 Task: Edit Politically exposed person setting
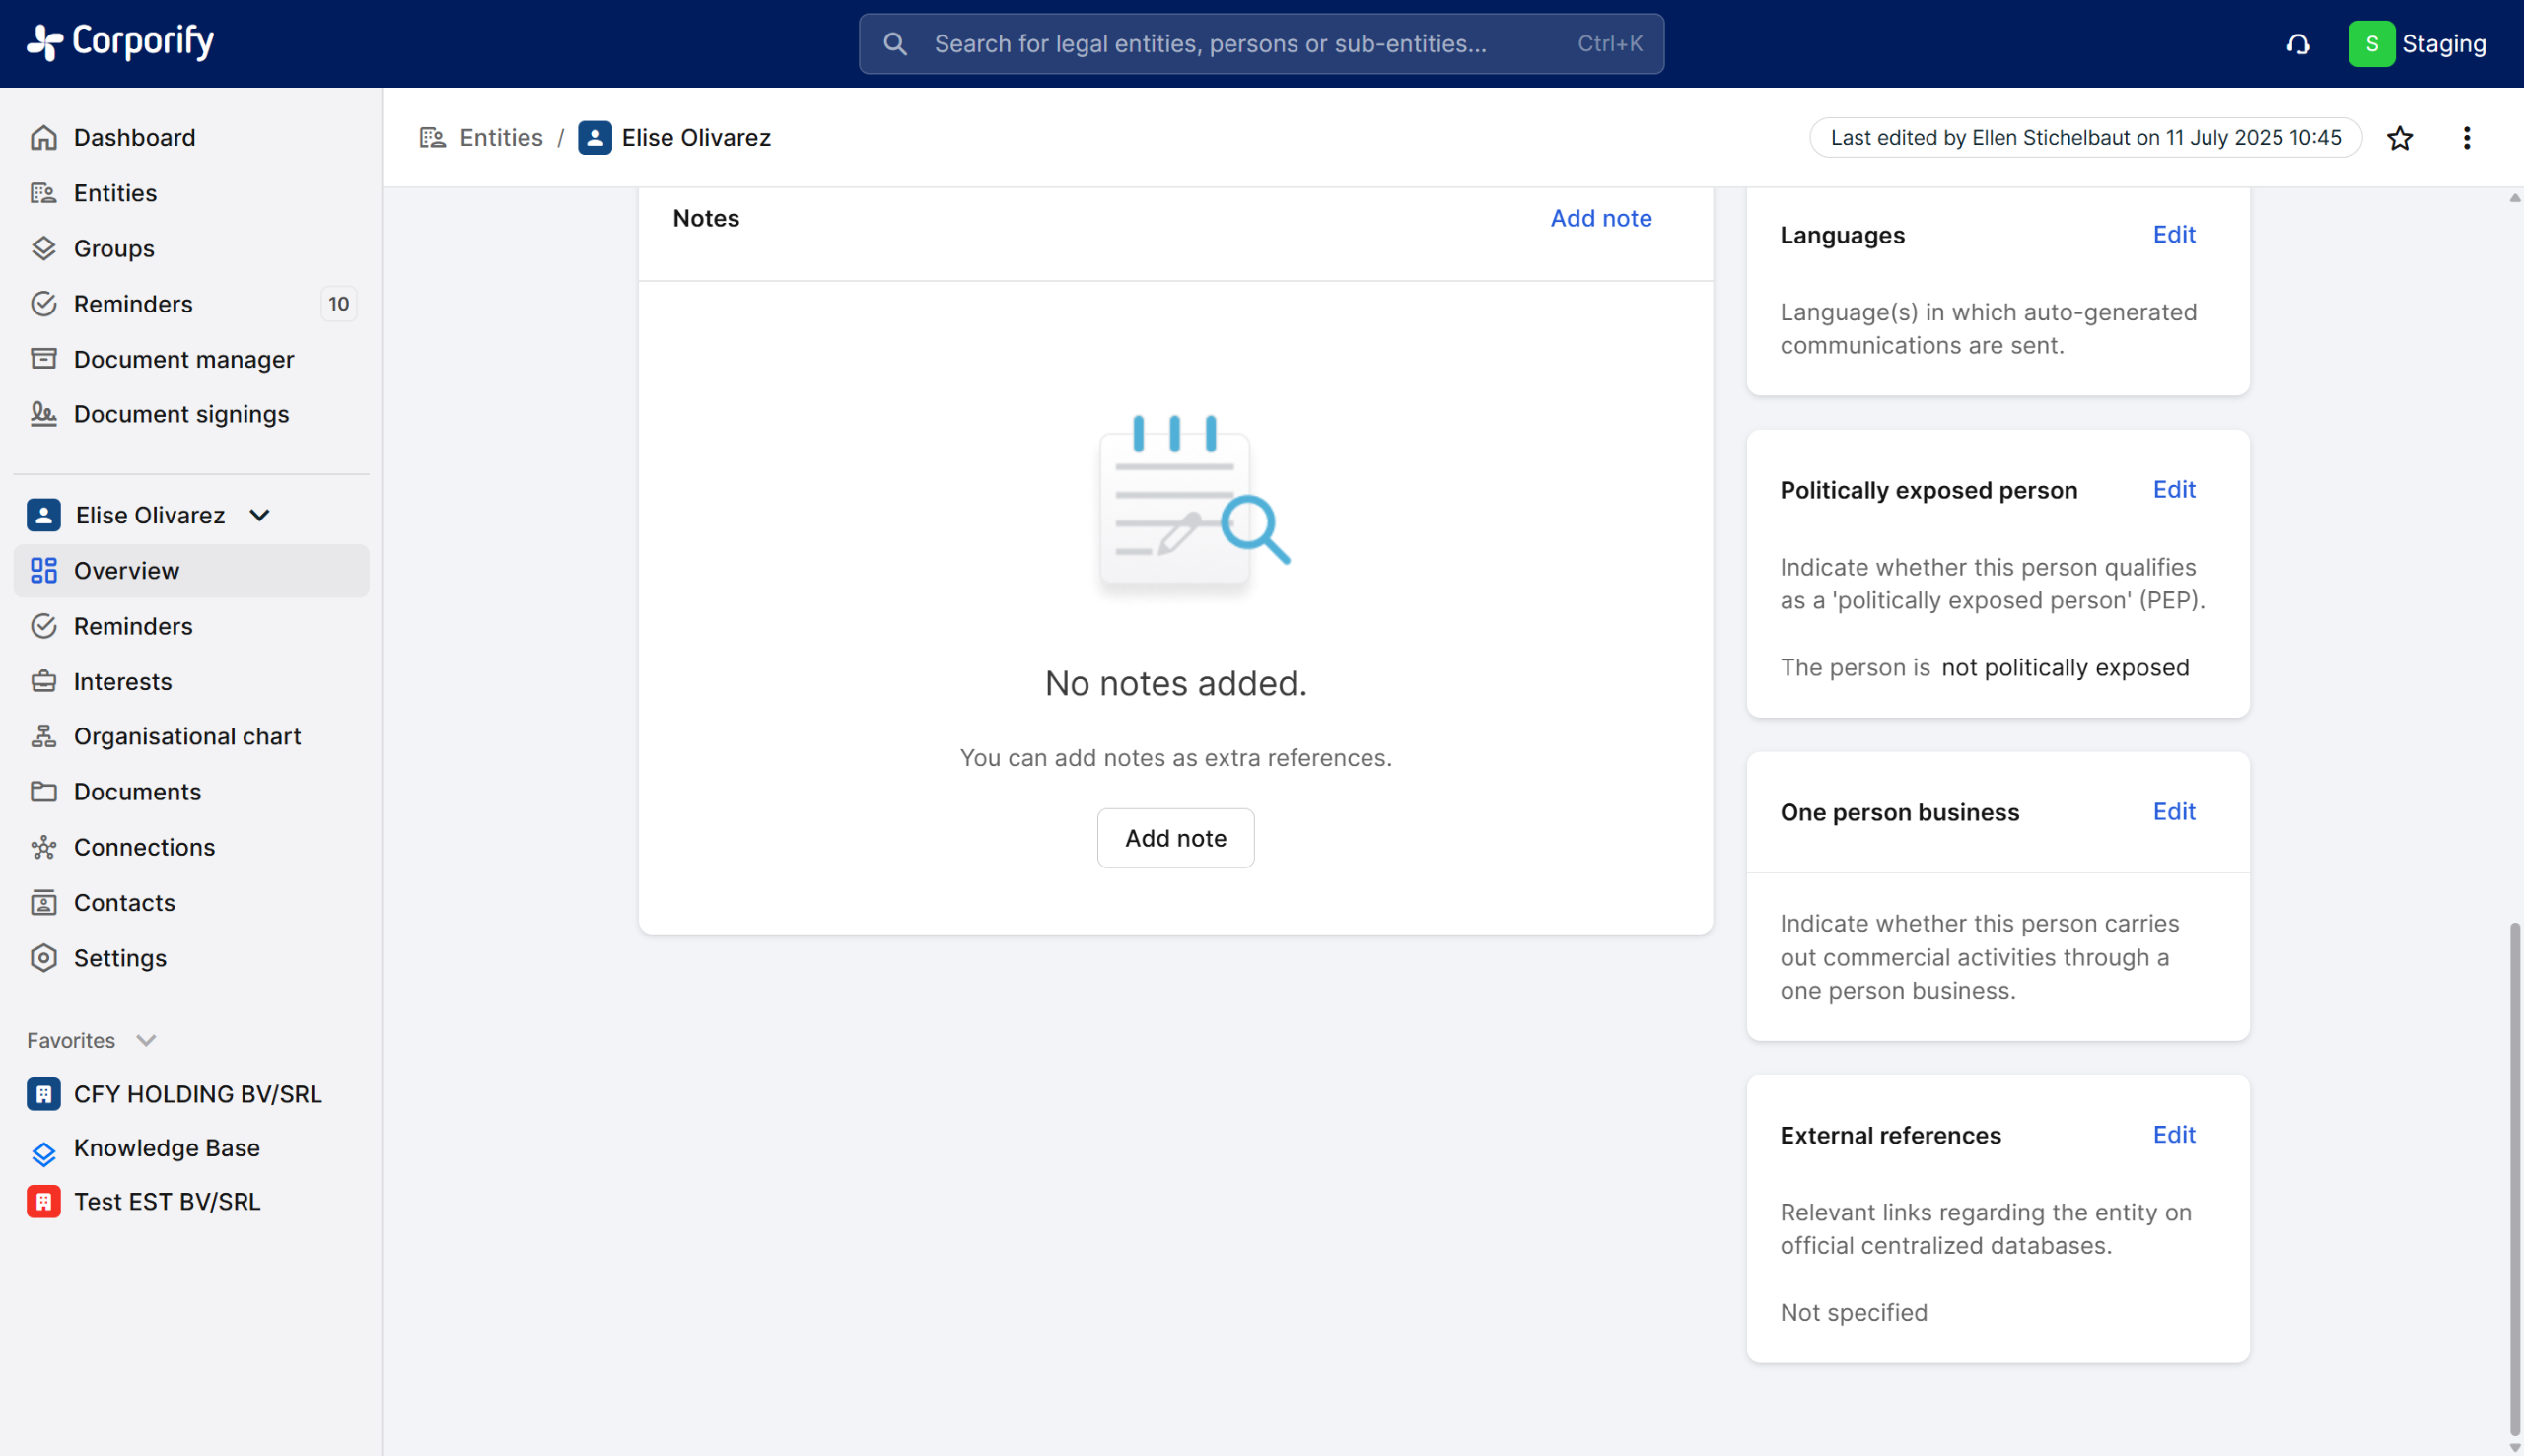2173,489
